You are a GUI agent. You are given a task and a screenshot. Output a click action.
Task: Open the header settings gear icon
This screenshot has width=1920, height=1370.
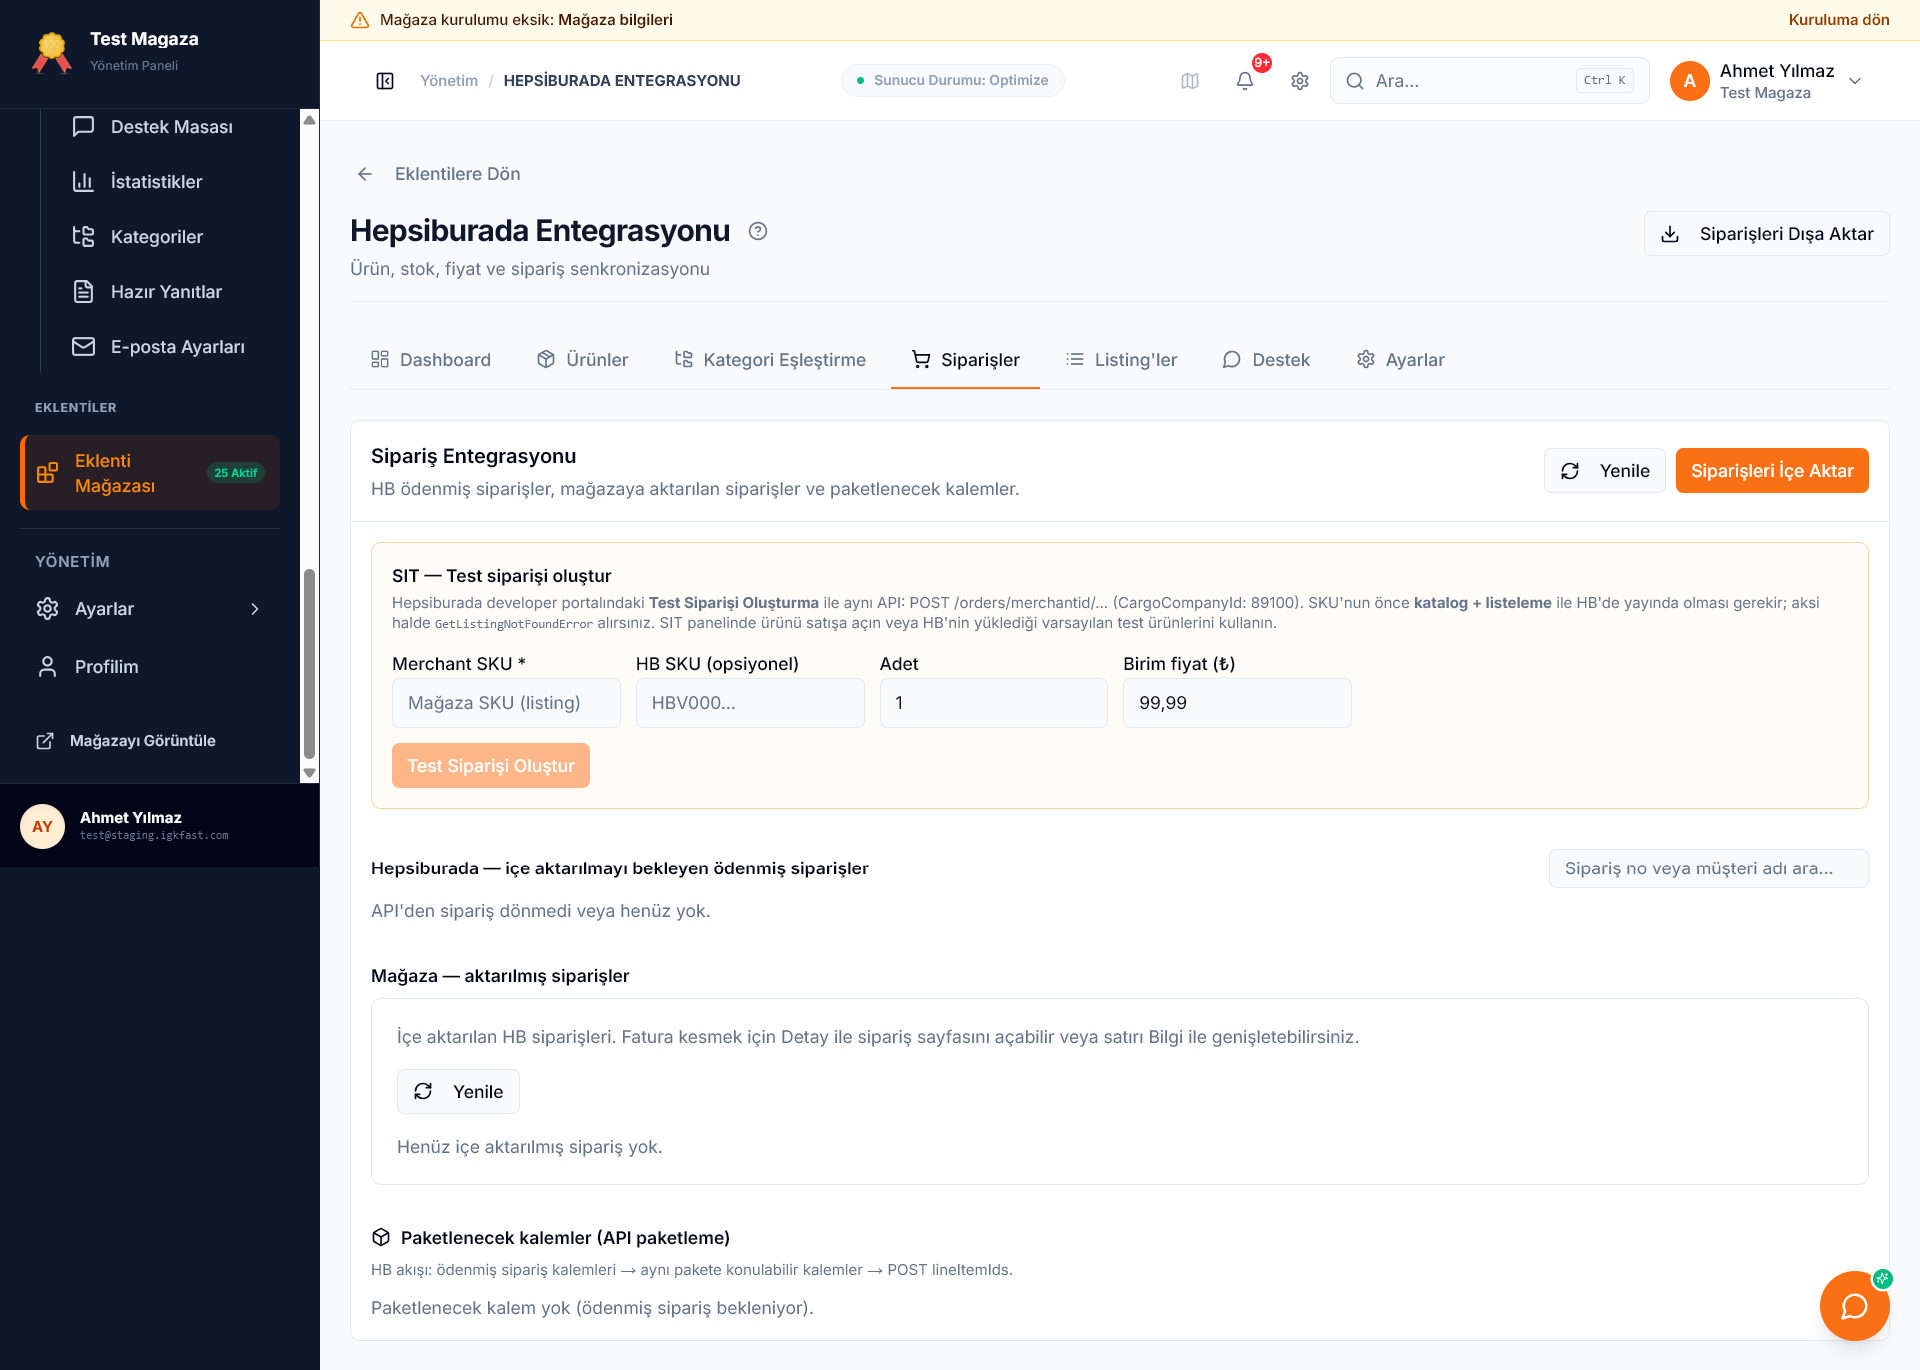pyautogui.click(x=1300, y=81)
